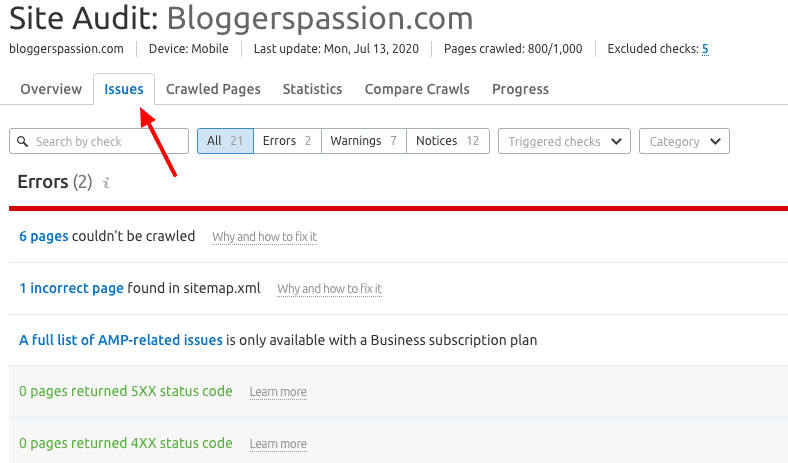The width and height of the screenshot is (788, 463).
Task: Focus the Search by check field
Action: pos(99,141)
